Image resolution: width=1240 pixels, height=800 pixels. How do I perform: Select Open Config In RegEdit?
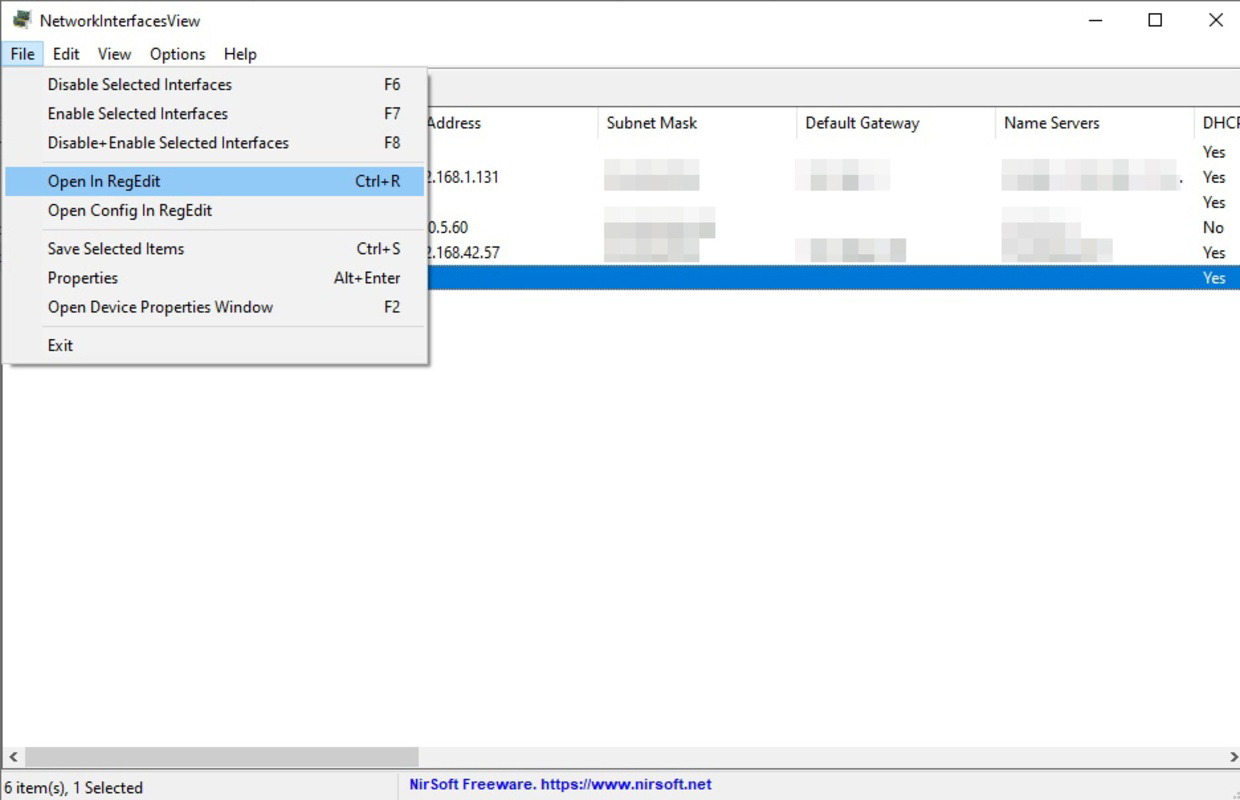click(215, 210)
